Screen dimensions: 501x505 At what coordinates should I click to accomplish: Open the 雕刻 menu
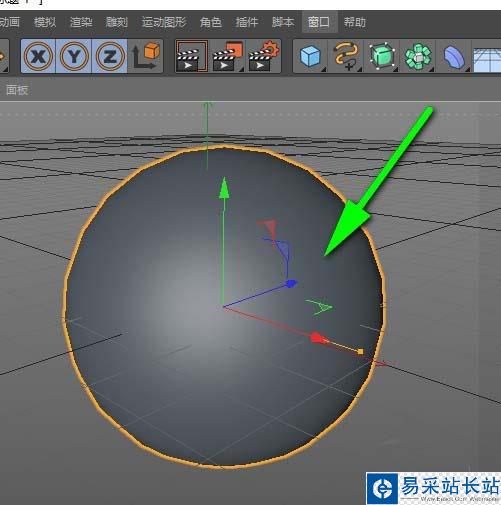(117, 22)
